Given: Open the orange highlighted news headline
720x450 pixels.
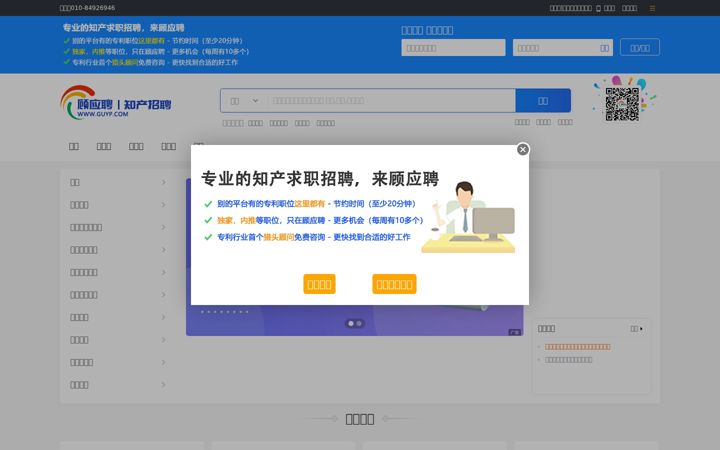Looking at the screenshot, I should (x=577, y=347).
